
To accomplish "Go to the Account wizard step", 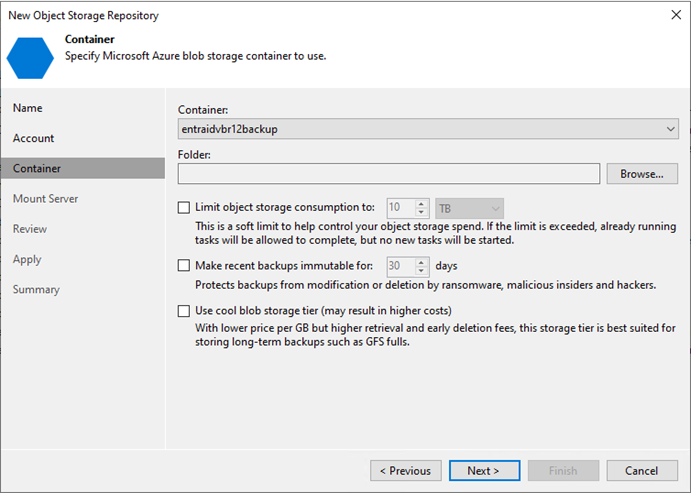I will pos(33,138).
